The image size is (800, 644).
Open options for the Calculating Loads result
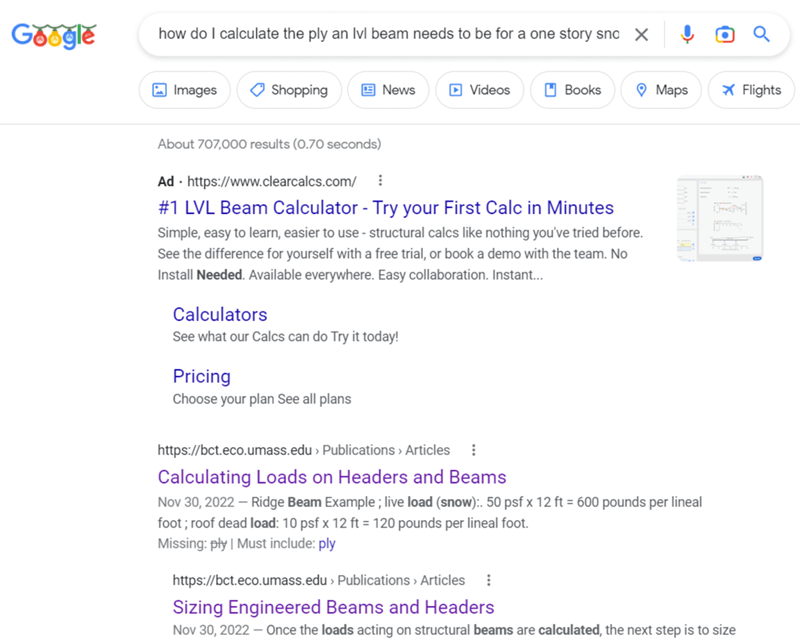point(473,450)
